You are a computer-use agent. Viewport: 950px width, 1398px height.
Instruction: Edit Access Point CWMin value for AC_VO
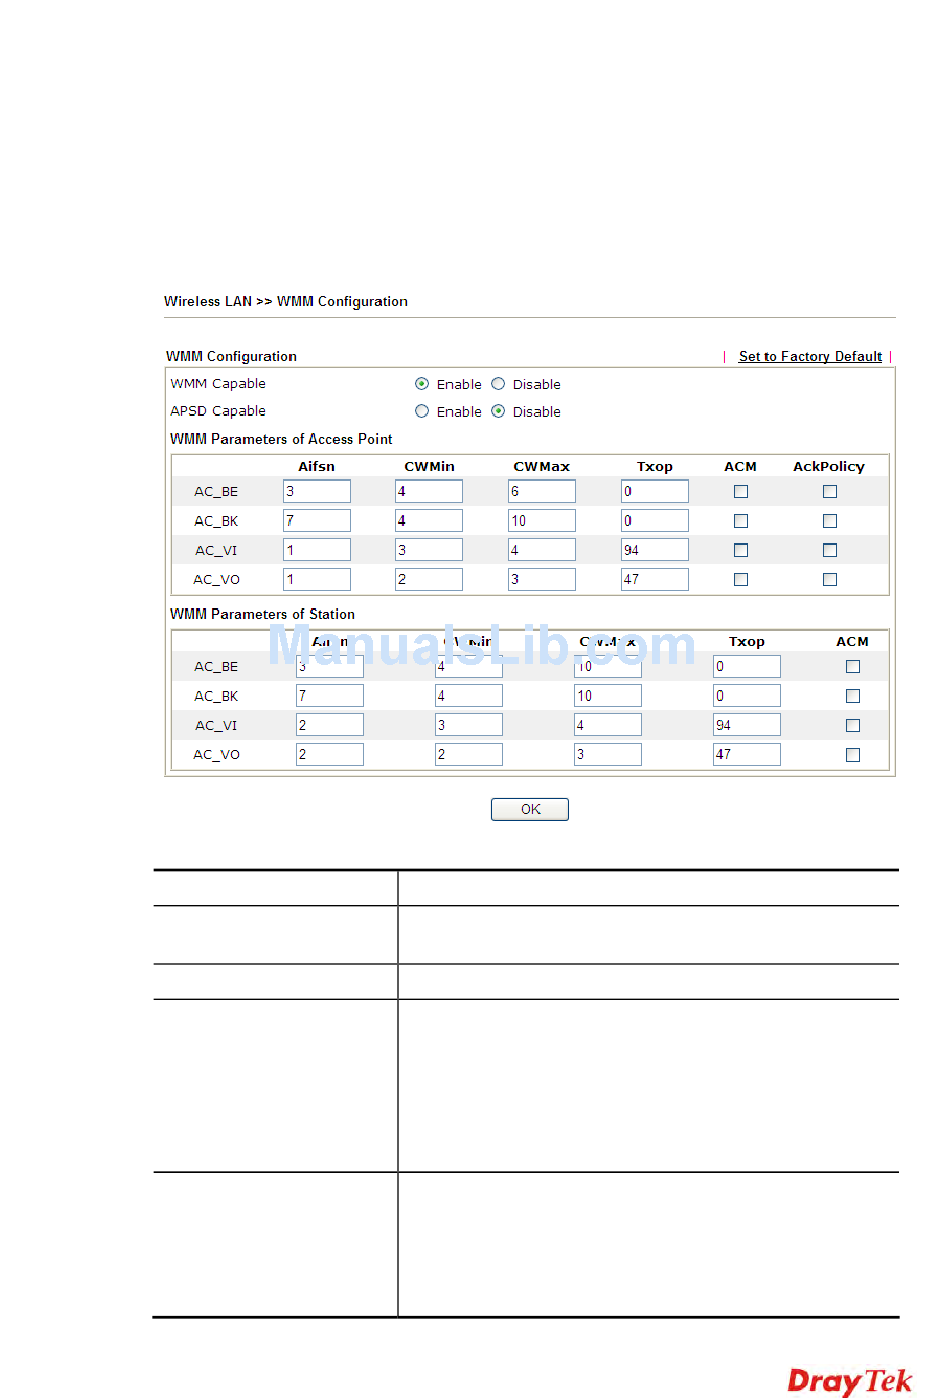429,579
